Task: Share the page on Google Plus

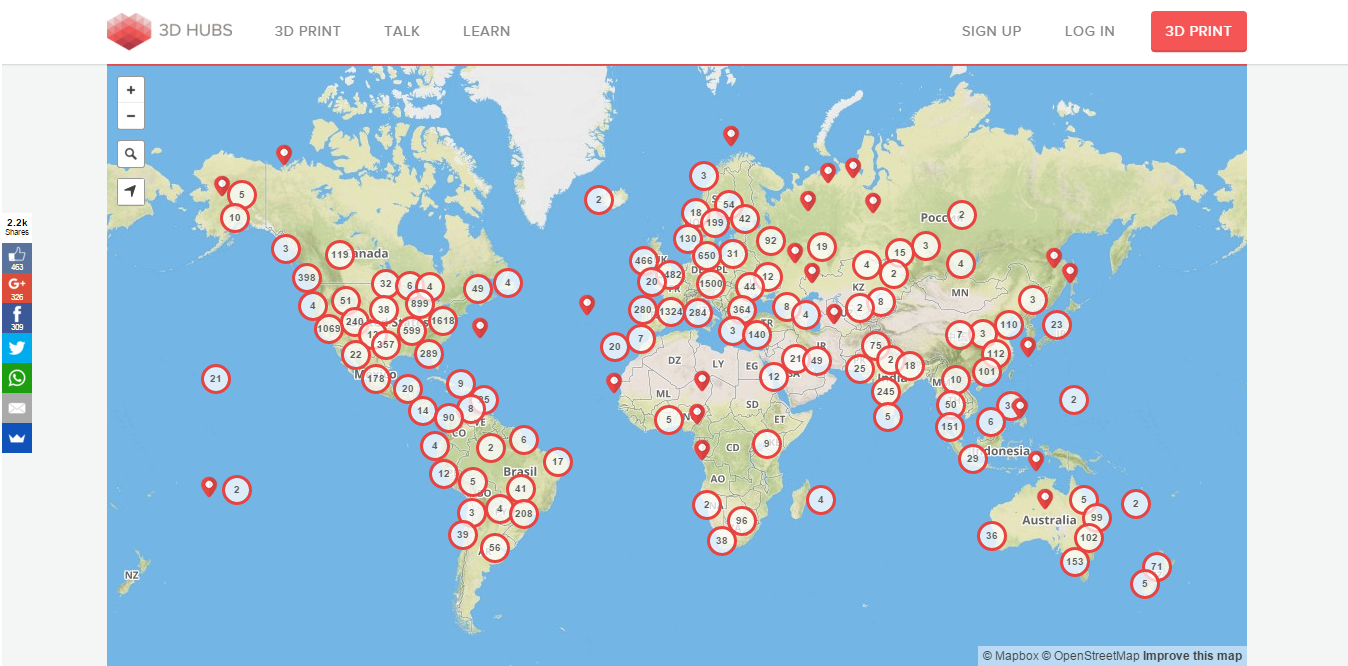Action: tap(16, 288)
